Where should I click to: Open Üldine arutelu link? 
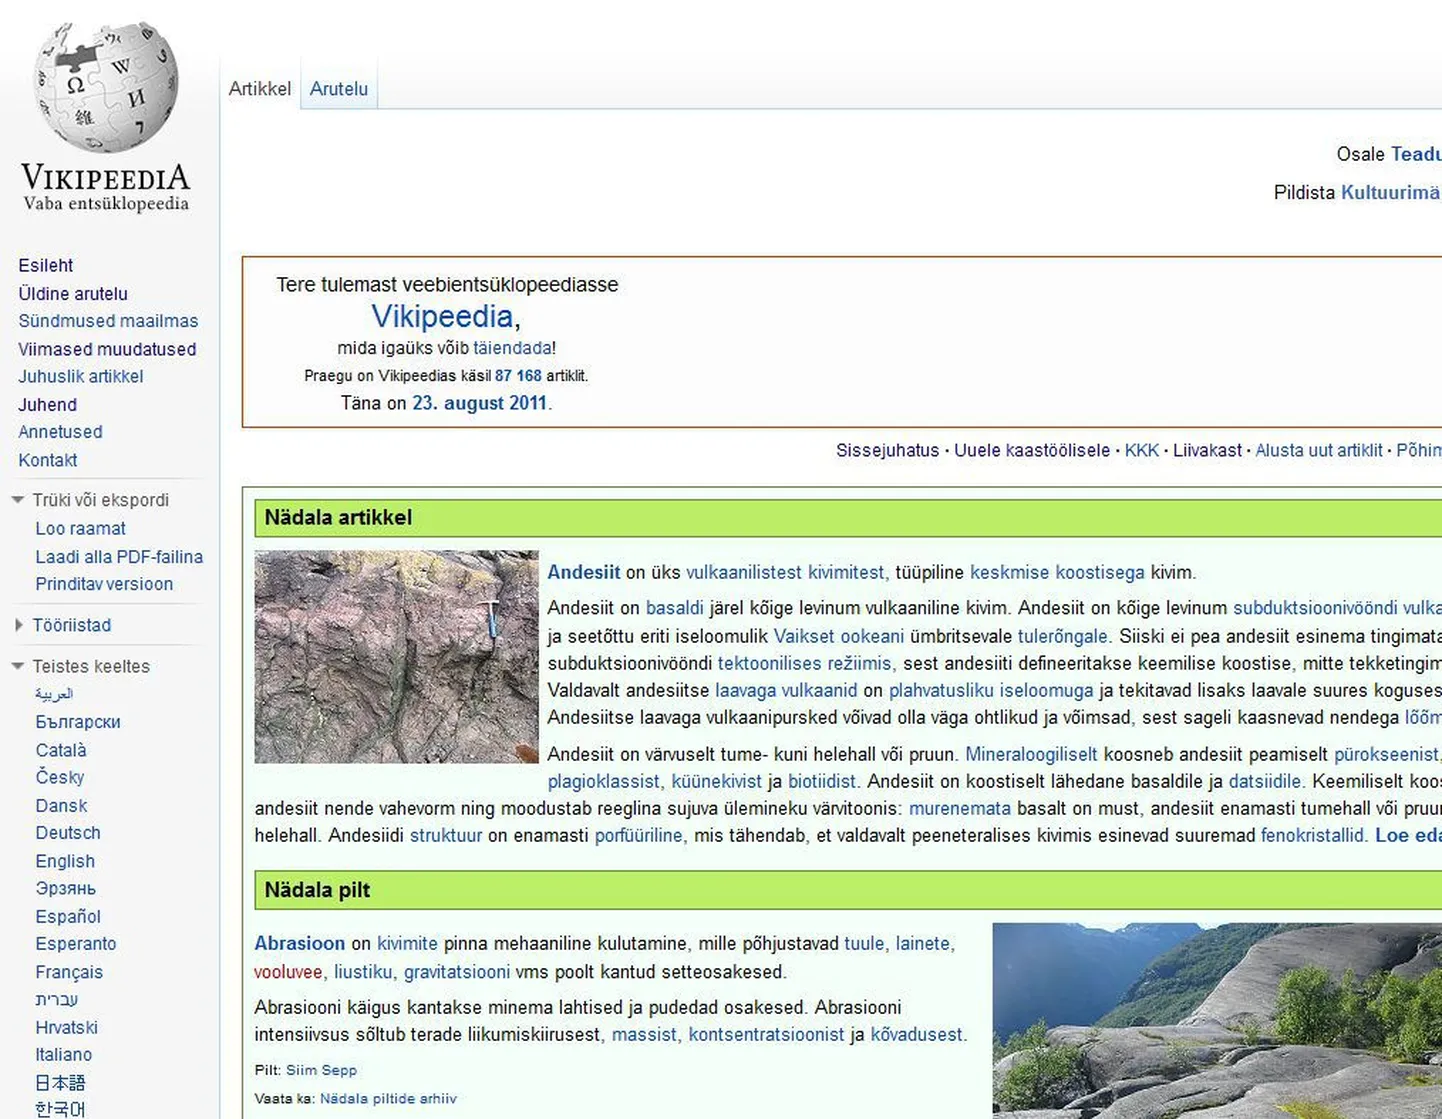click(x=73, y=293)
